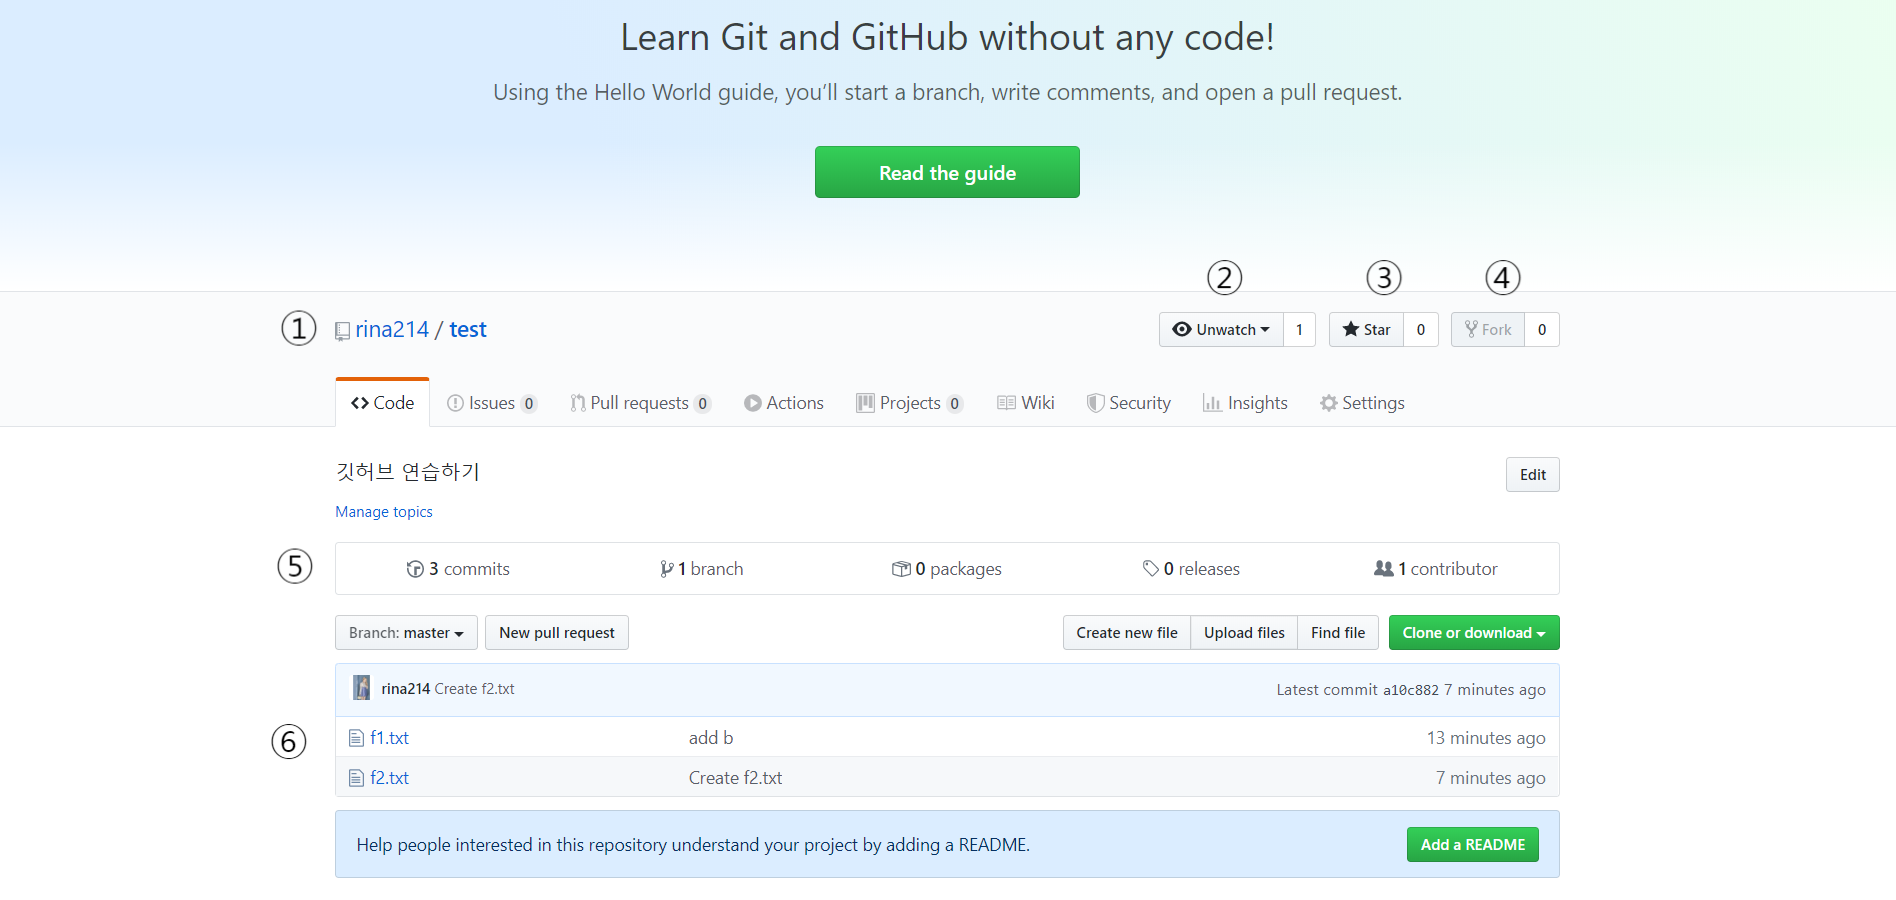Click the Actions play circle icon

pos(752,403)
